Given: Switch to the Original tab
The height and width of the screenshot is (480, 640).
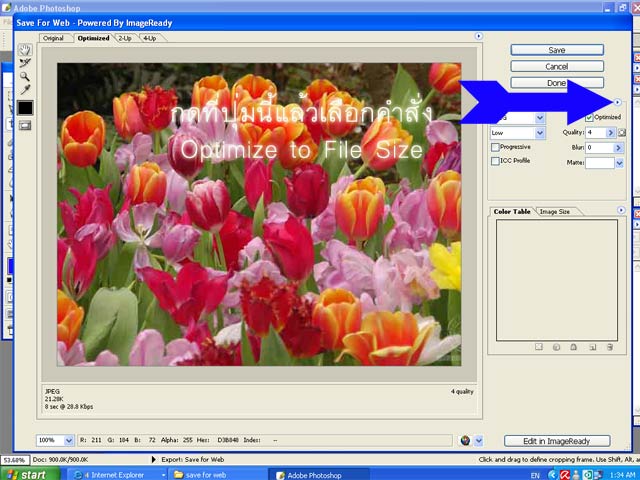Looking at the screenshot, I should 53,38.
